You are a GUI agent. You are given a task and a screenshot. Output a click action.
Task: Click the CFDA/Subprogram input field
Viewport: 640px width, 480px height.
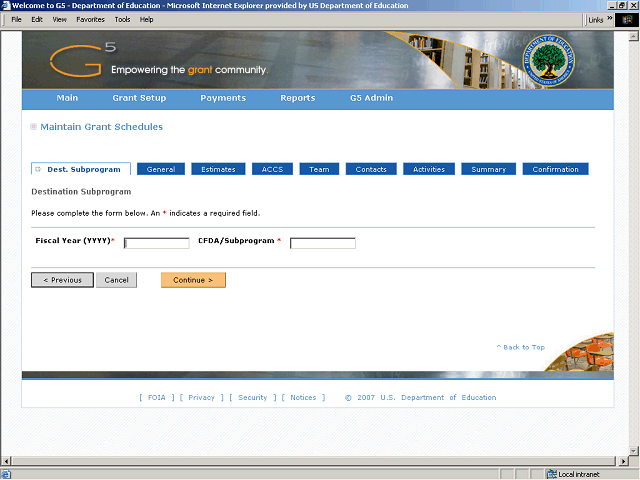pos(323,243)
